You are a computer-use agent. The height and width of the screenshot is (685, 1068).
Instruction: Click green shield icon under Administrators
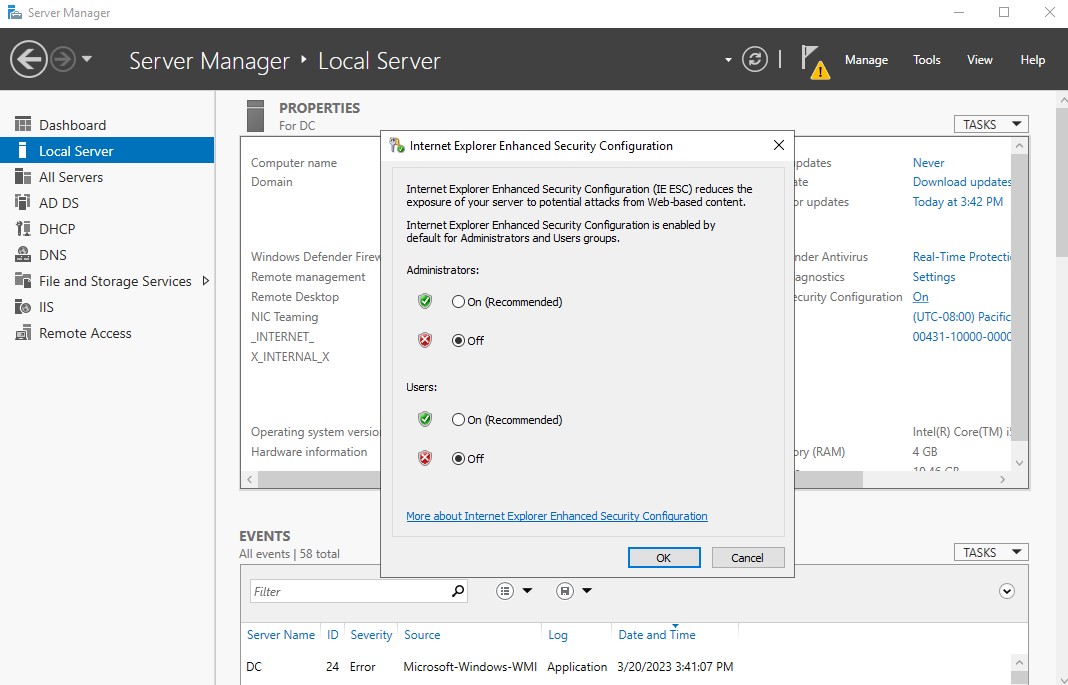point(425,301)
